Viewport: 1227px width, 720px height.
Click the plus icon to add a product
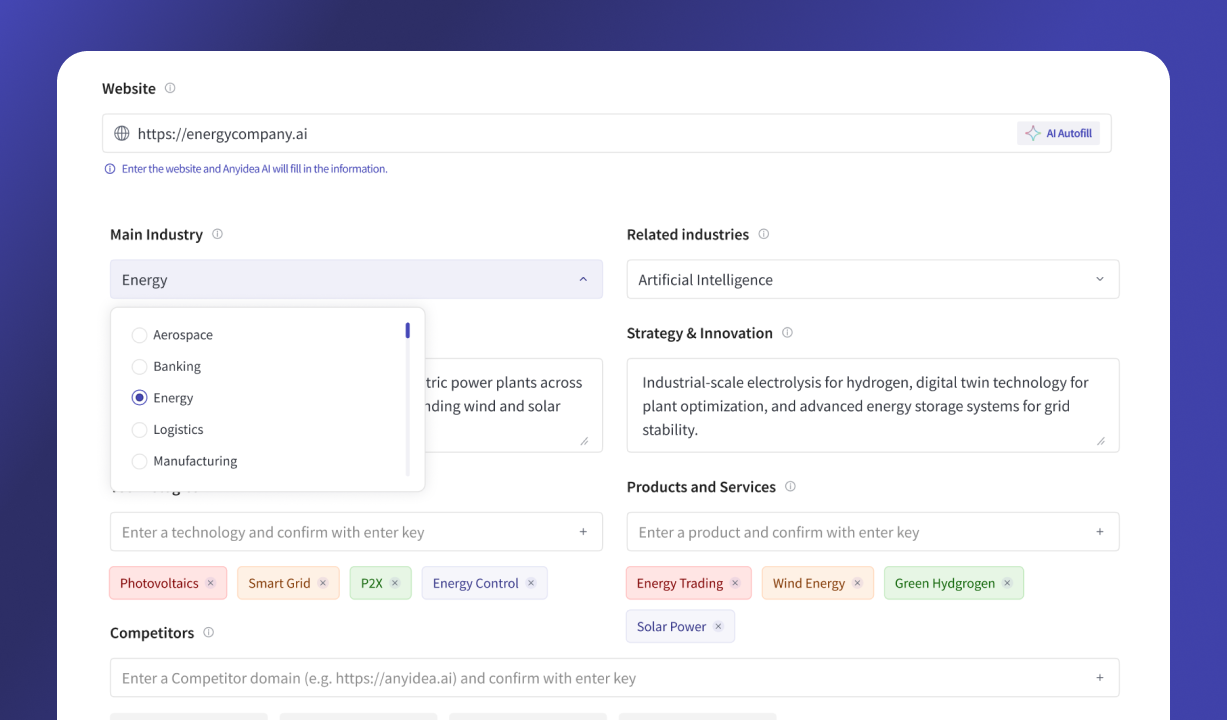pyautogui.click(x=1100, y=531)
